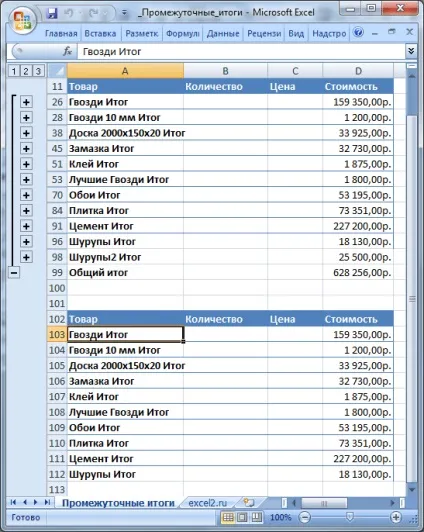Expand the Доска 2000x150x20 Итог group
The width and height of the screenshot is (424, 532).
[x=26, y=133]
